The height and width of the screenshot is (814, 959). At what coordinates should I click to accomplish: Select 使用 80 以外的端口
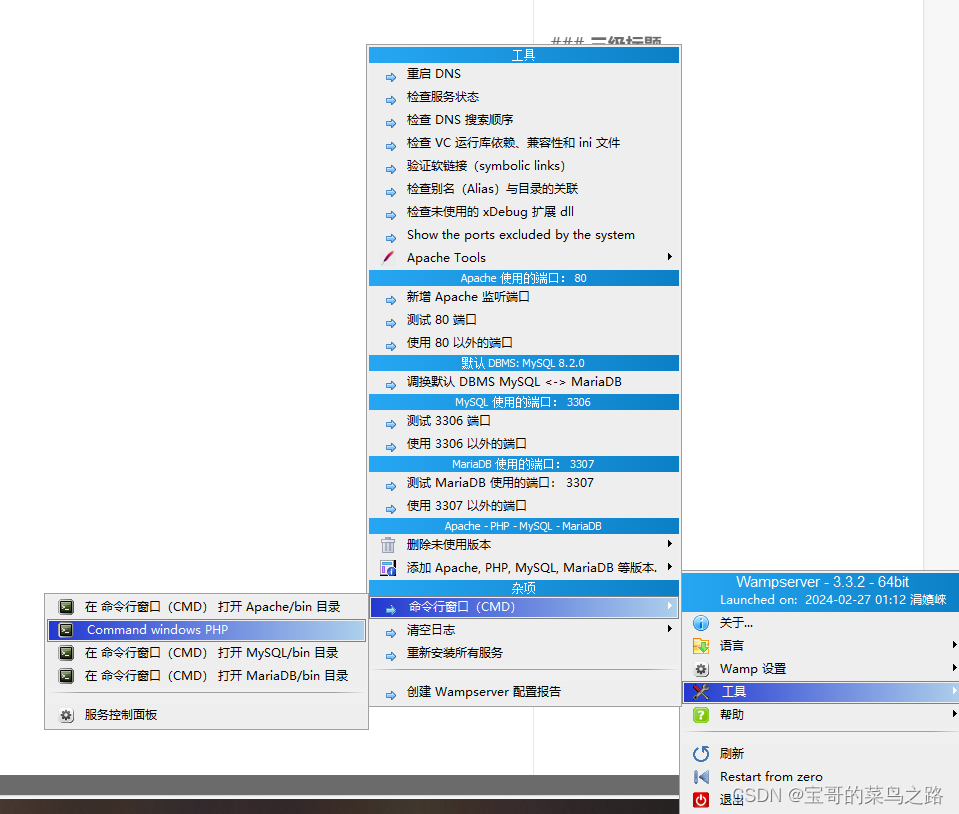point(524,342)
